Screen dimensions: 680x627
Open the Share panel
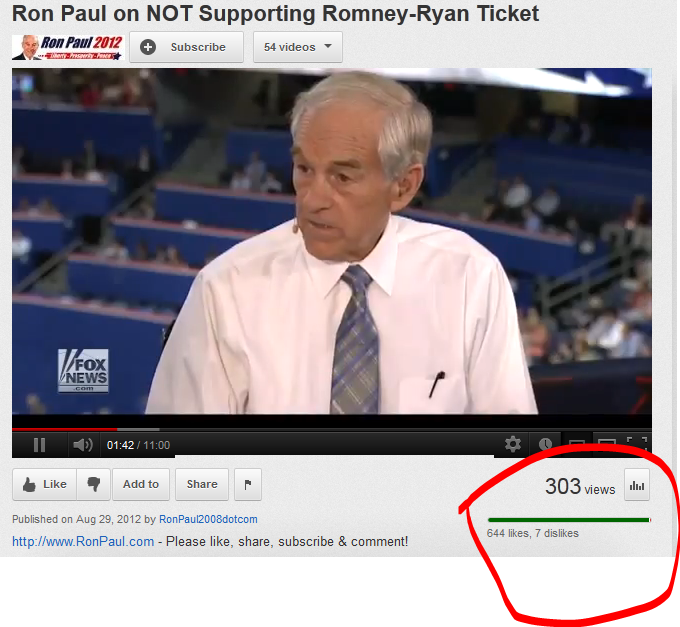point(202,484)
